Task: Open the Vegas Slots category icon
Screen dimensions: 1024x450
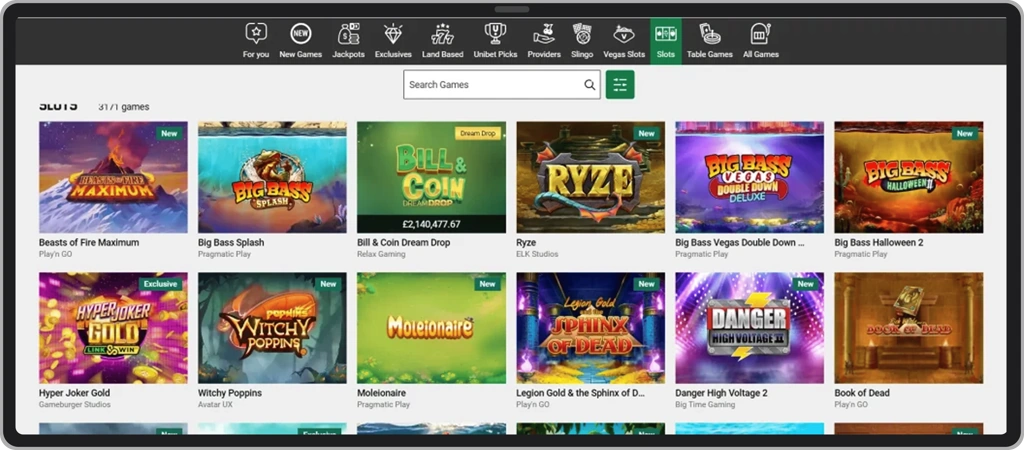Action: click(x=624, y=33)
